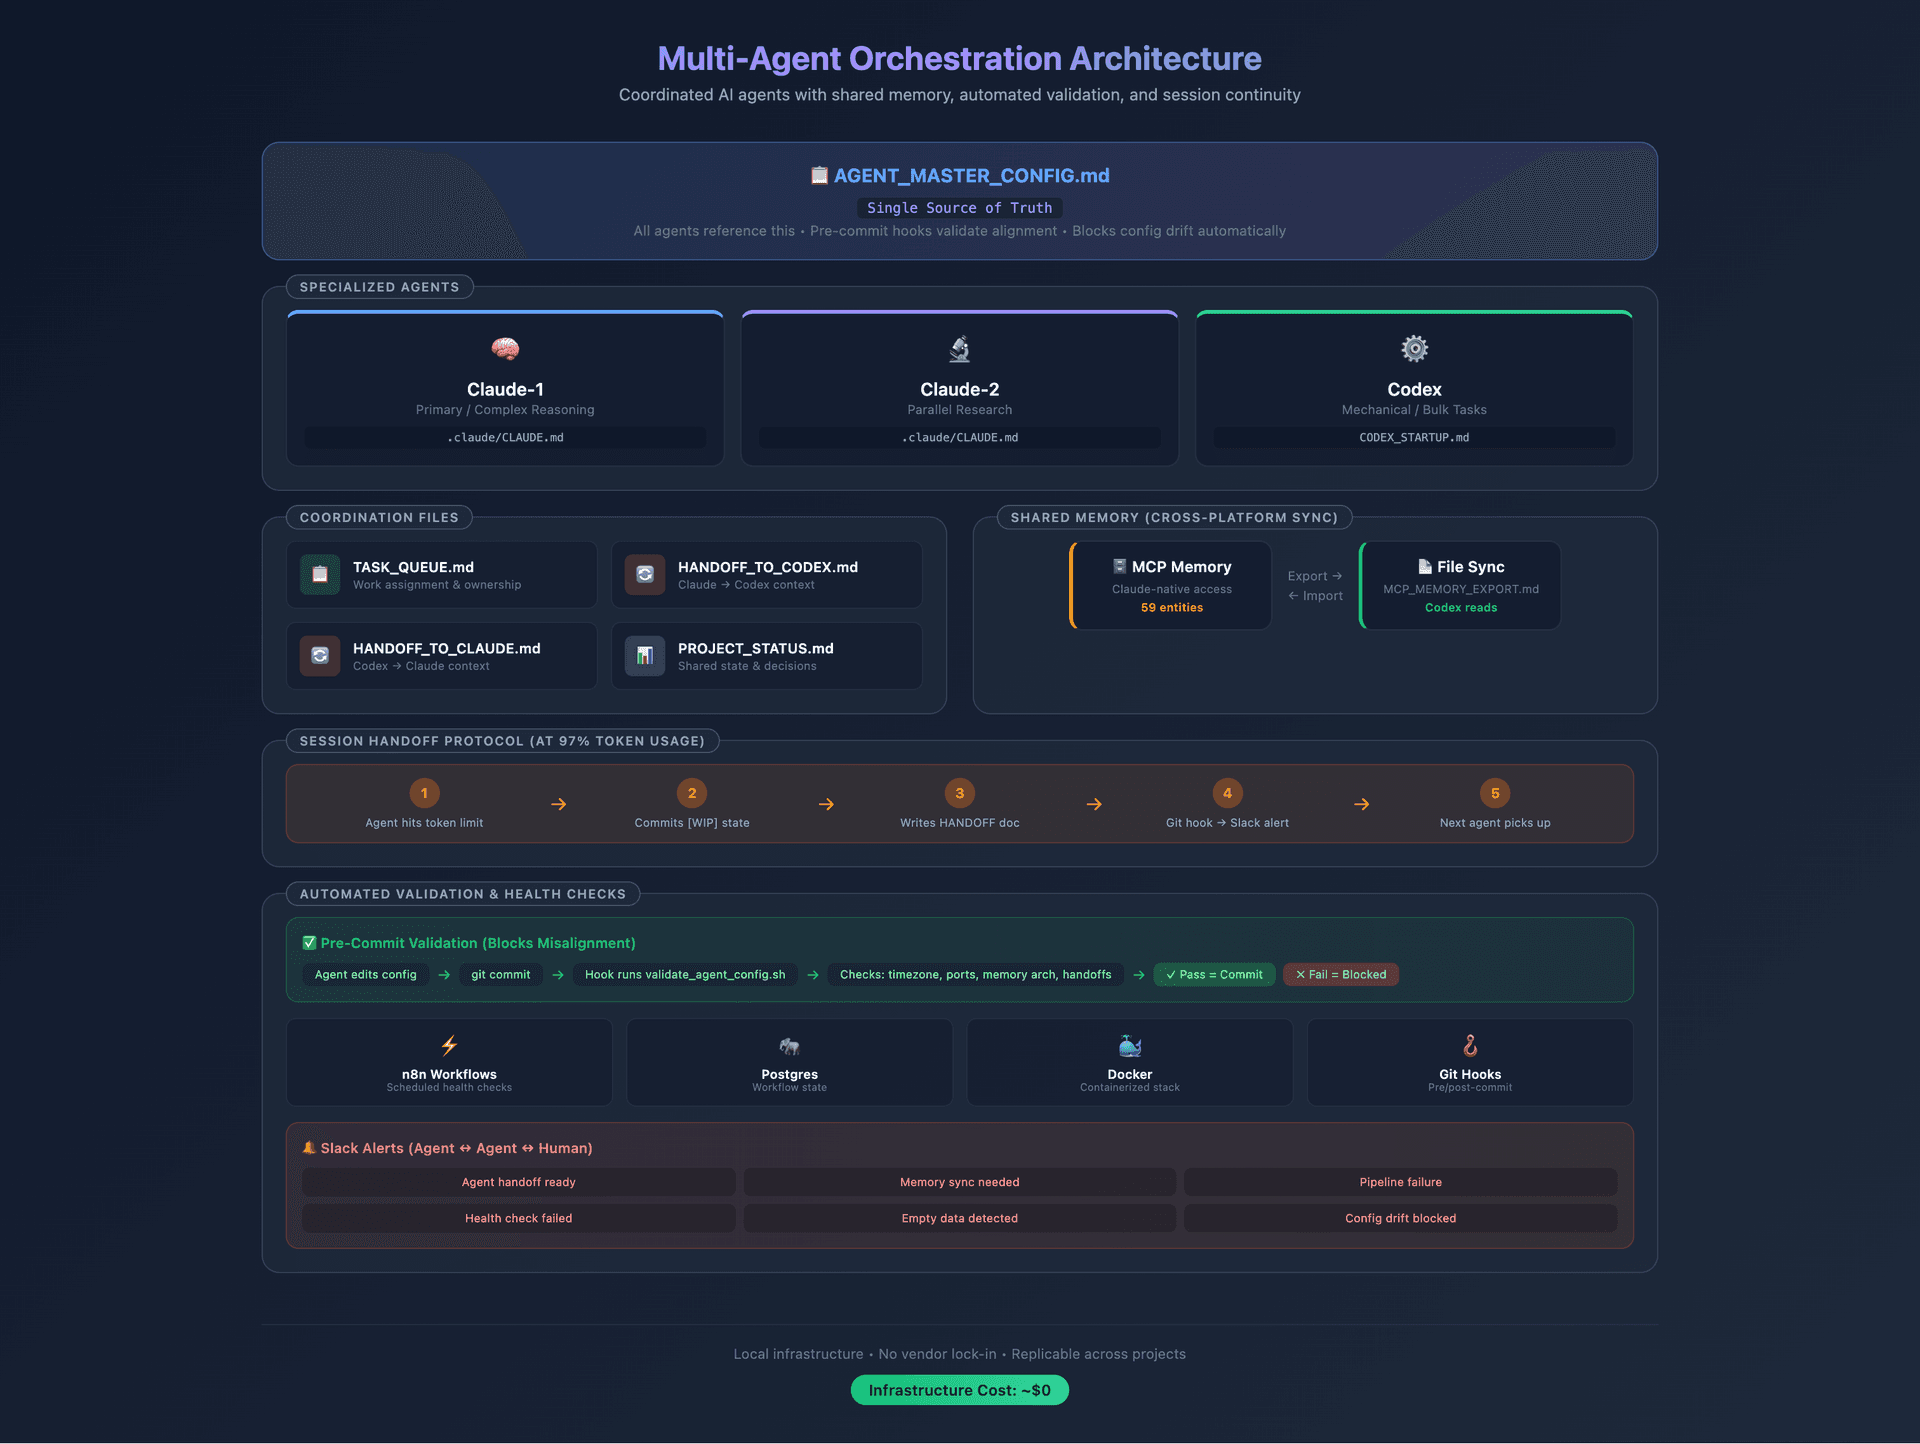
Task: Click the SESSION HANDOFF PROTOCOL section label
Action: click(x=502, y=741)
